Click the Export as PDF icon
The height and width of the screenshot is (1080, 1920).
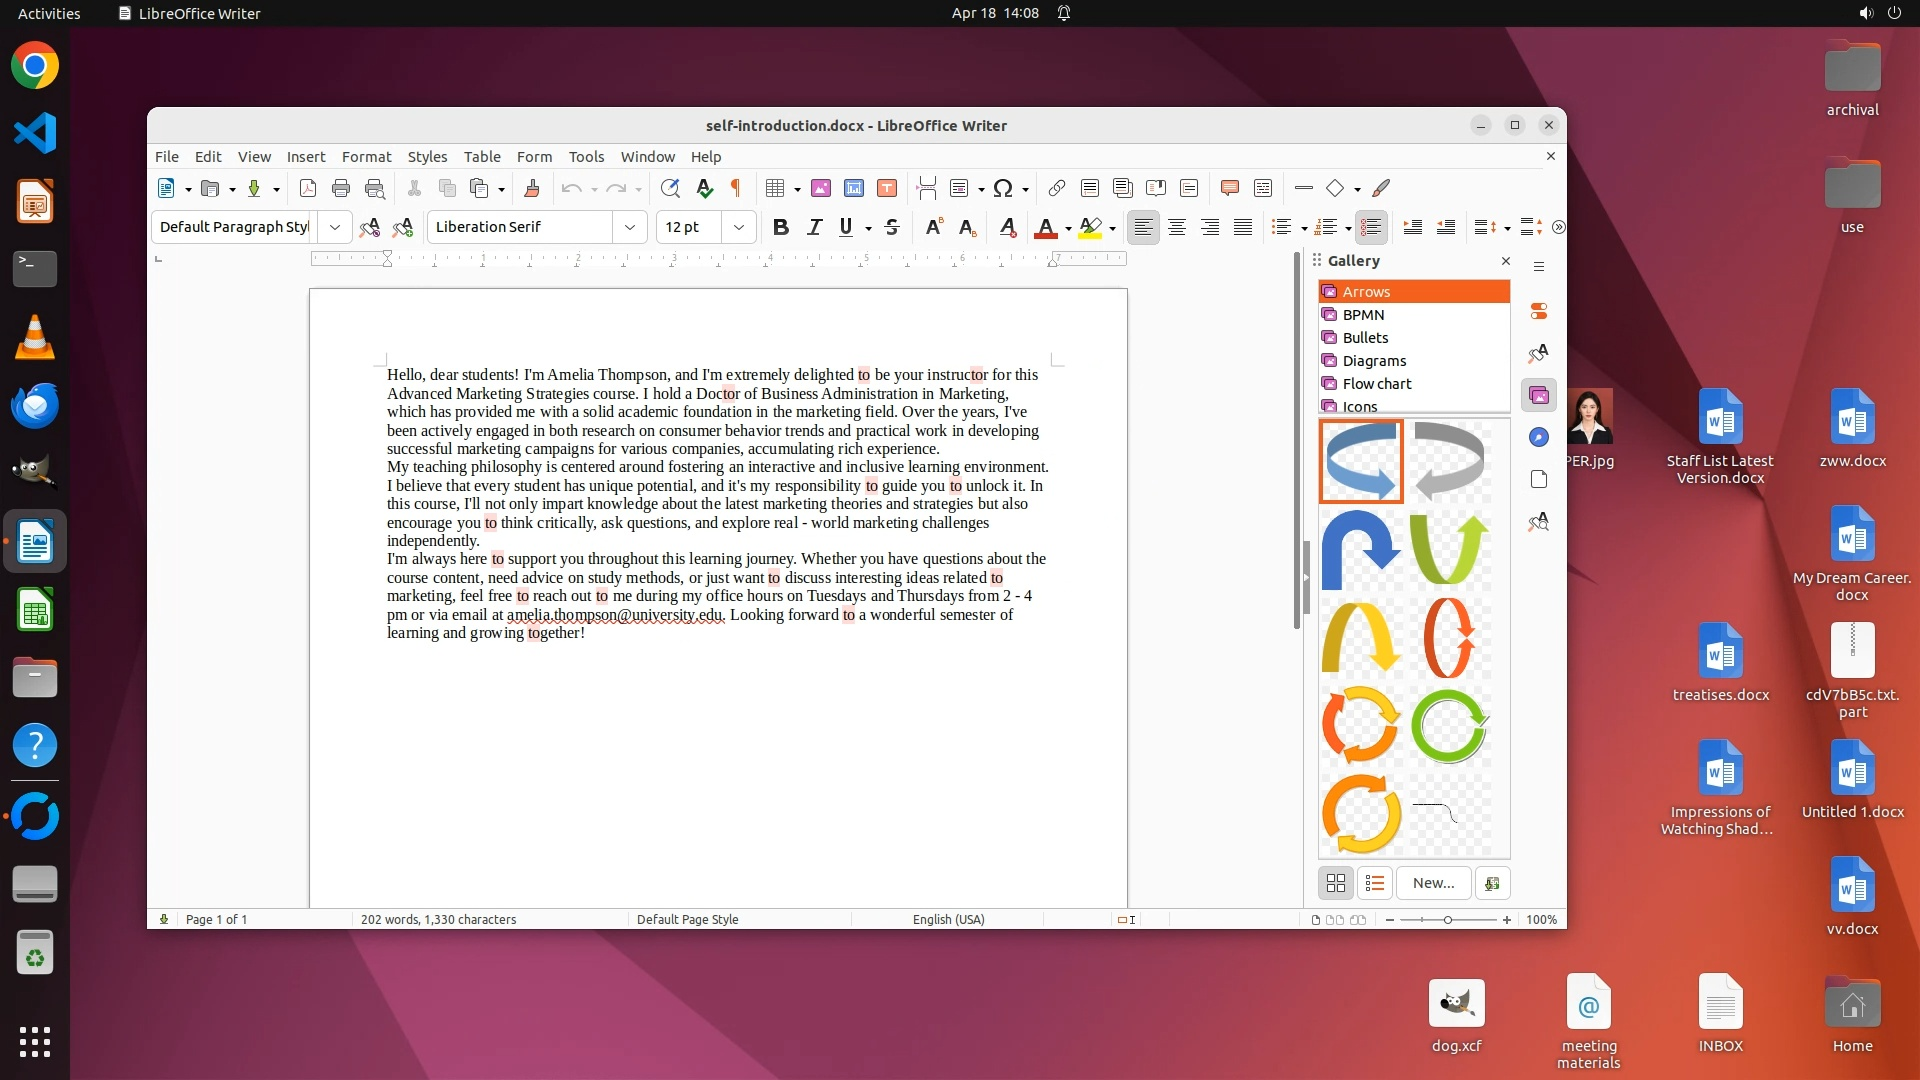[x=308, y=188]
